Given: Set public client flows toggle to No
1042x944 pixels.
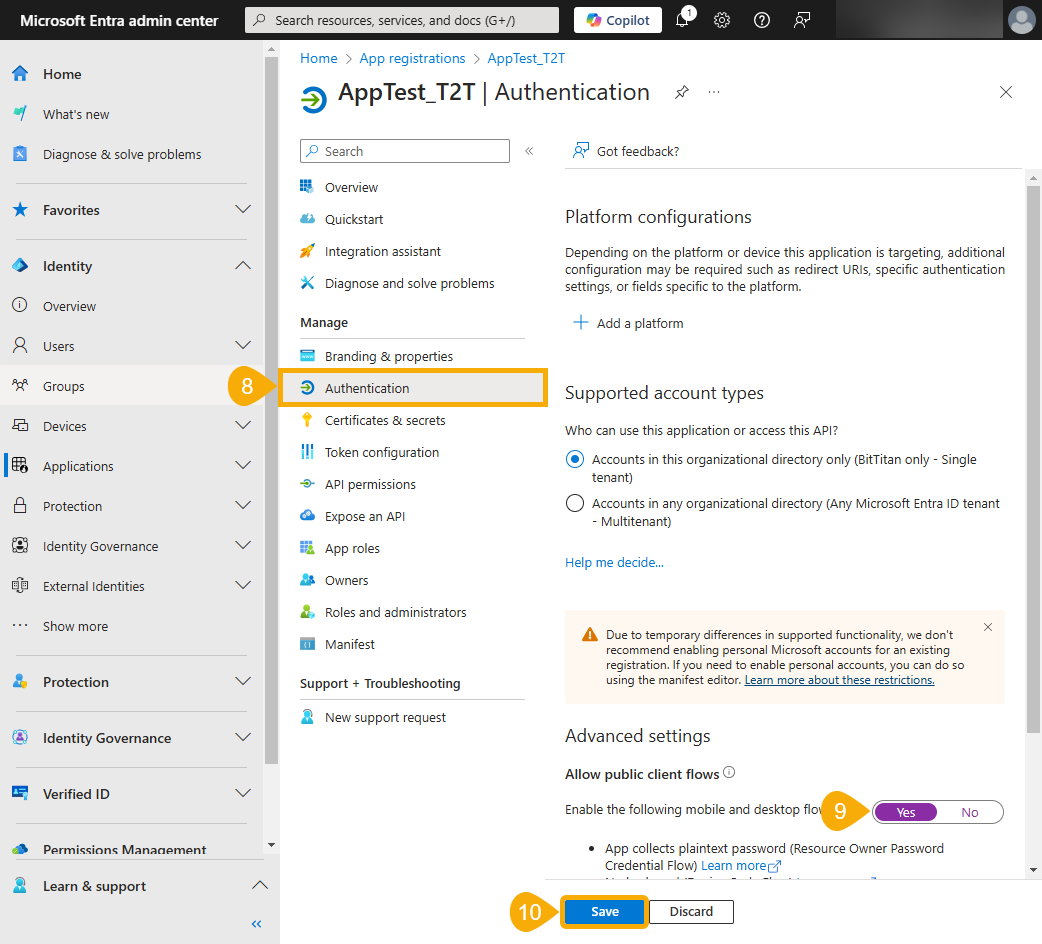Looking at the screenshot, I should point(970,812).
